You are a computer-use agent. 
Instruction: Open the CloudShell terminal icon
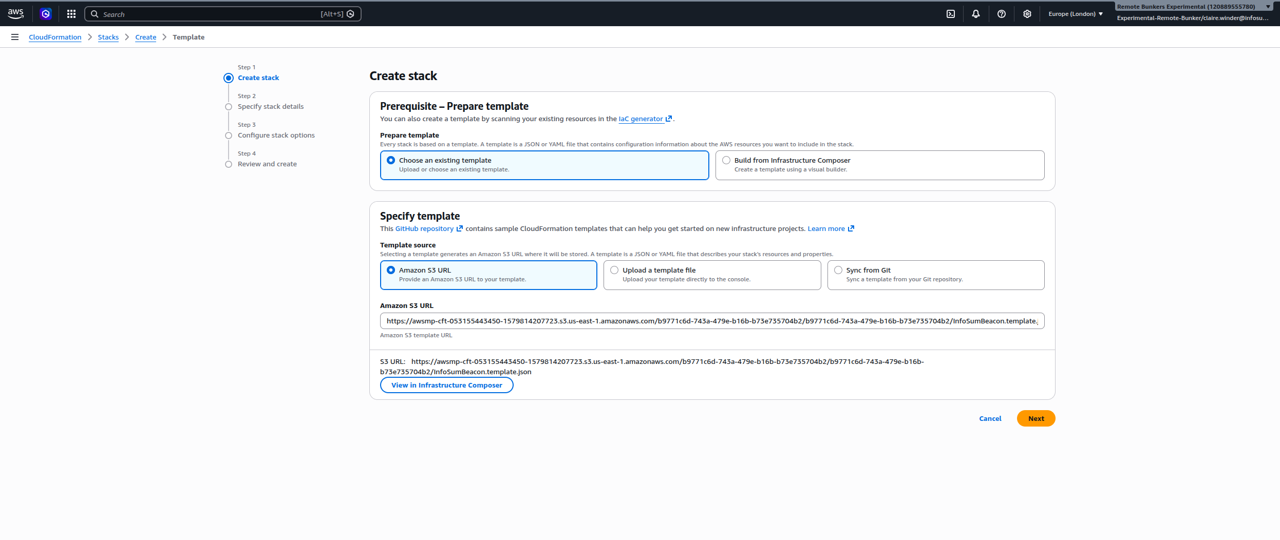(951, 14)
